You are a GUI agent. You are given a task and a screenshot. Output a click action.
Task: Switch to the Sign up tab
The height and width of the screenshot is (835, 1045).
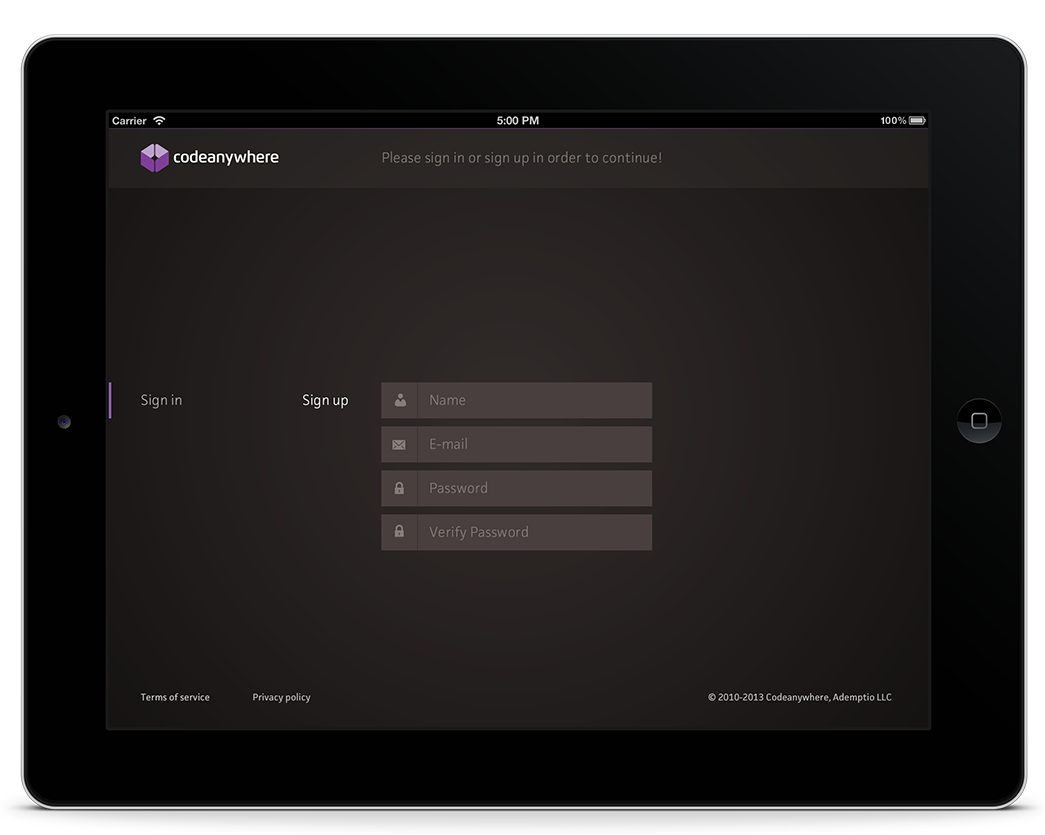(x=325, y=401)
